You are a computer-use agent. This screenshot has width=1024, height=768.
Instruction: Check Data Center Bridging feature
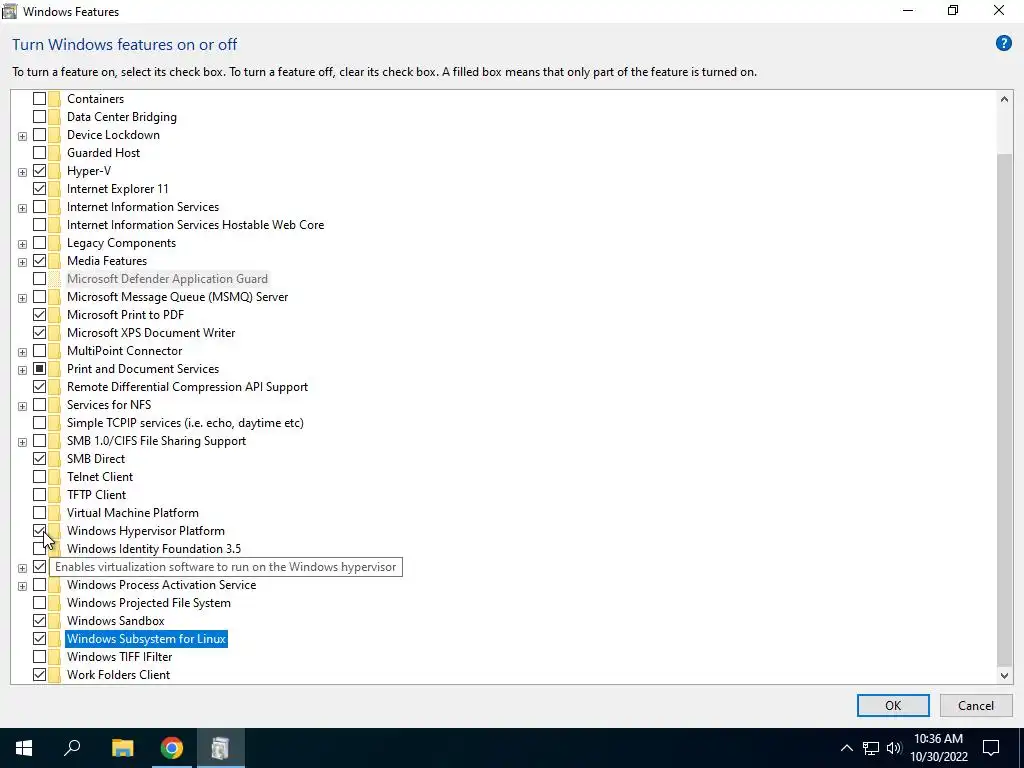pos(39,117)
